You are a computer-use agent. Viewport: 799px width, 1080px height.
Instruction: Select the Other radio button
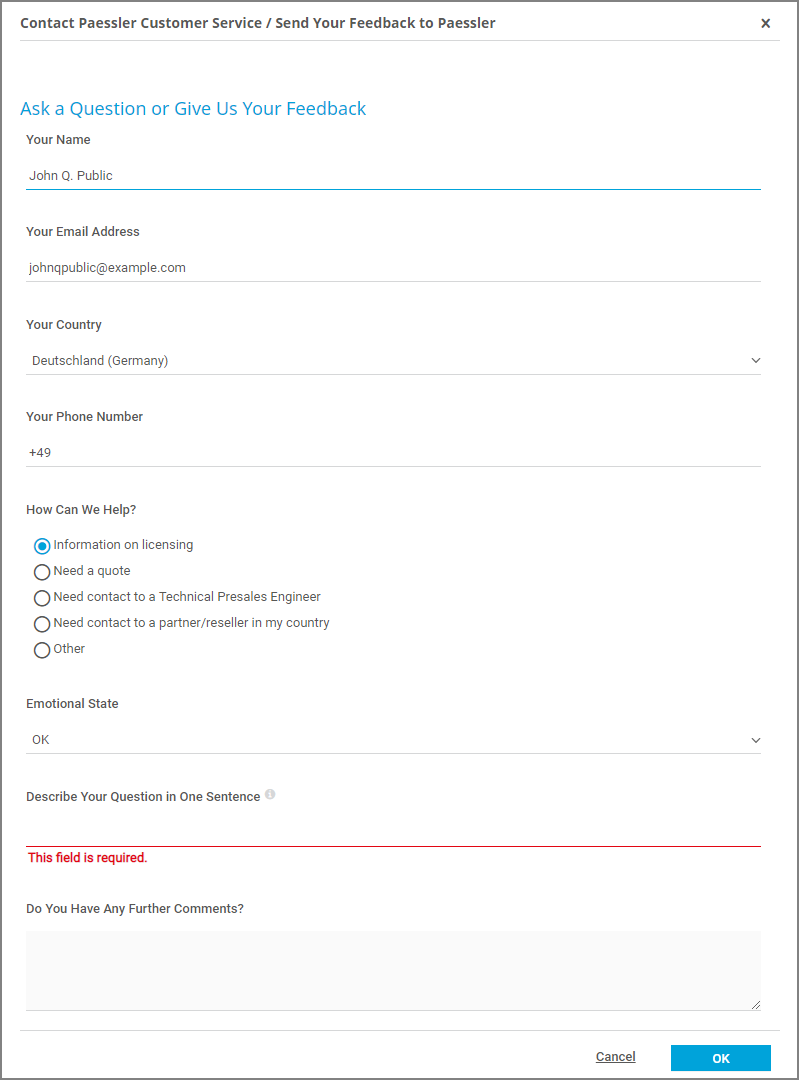pos(42,650)
